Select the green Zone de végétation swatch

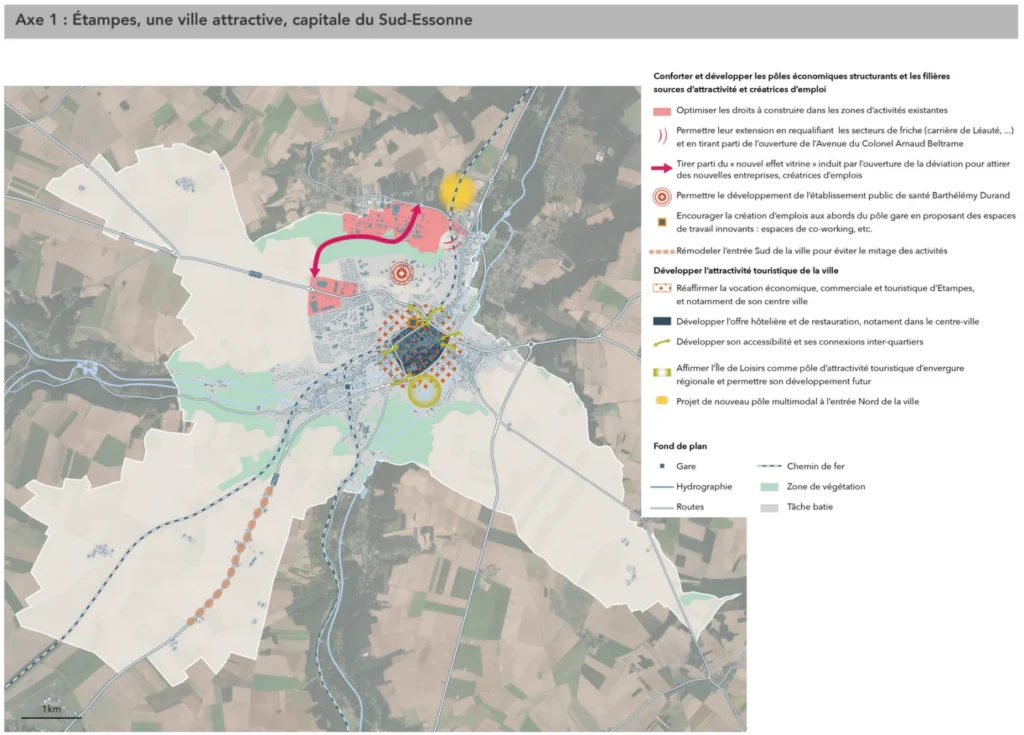pyautogui.click(x=770, y=487)
